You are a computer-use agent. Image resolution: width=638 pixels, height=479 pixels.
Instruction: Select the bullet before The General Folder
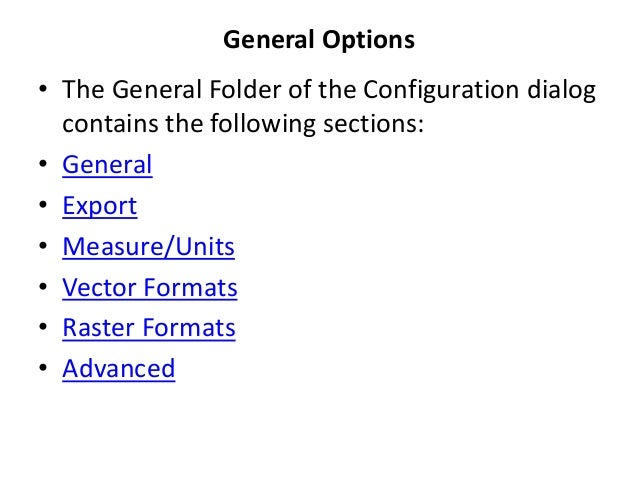click(x=43, y=88)
